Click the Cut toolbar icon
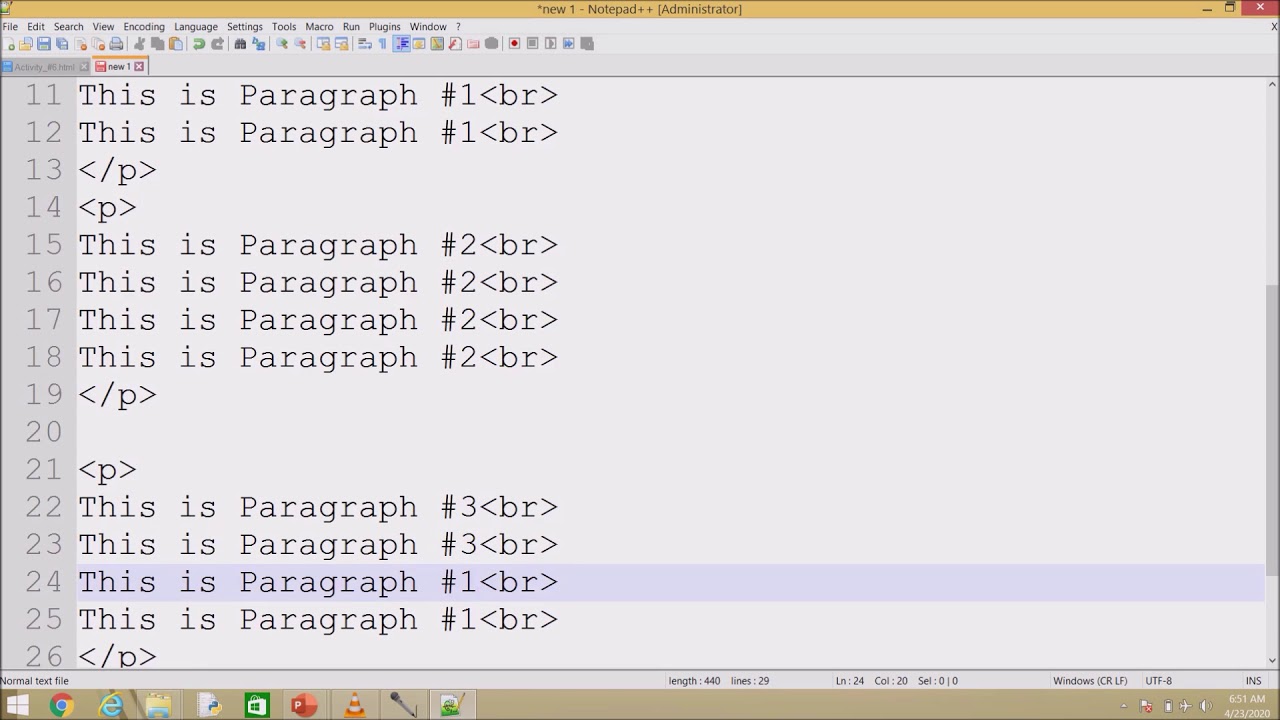Screen dimensions: 1280x720 pos(139,44)
